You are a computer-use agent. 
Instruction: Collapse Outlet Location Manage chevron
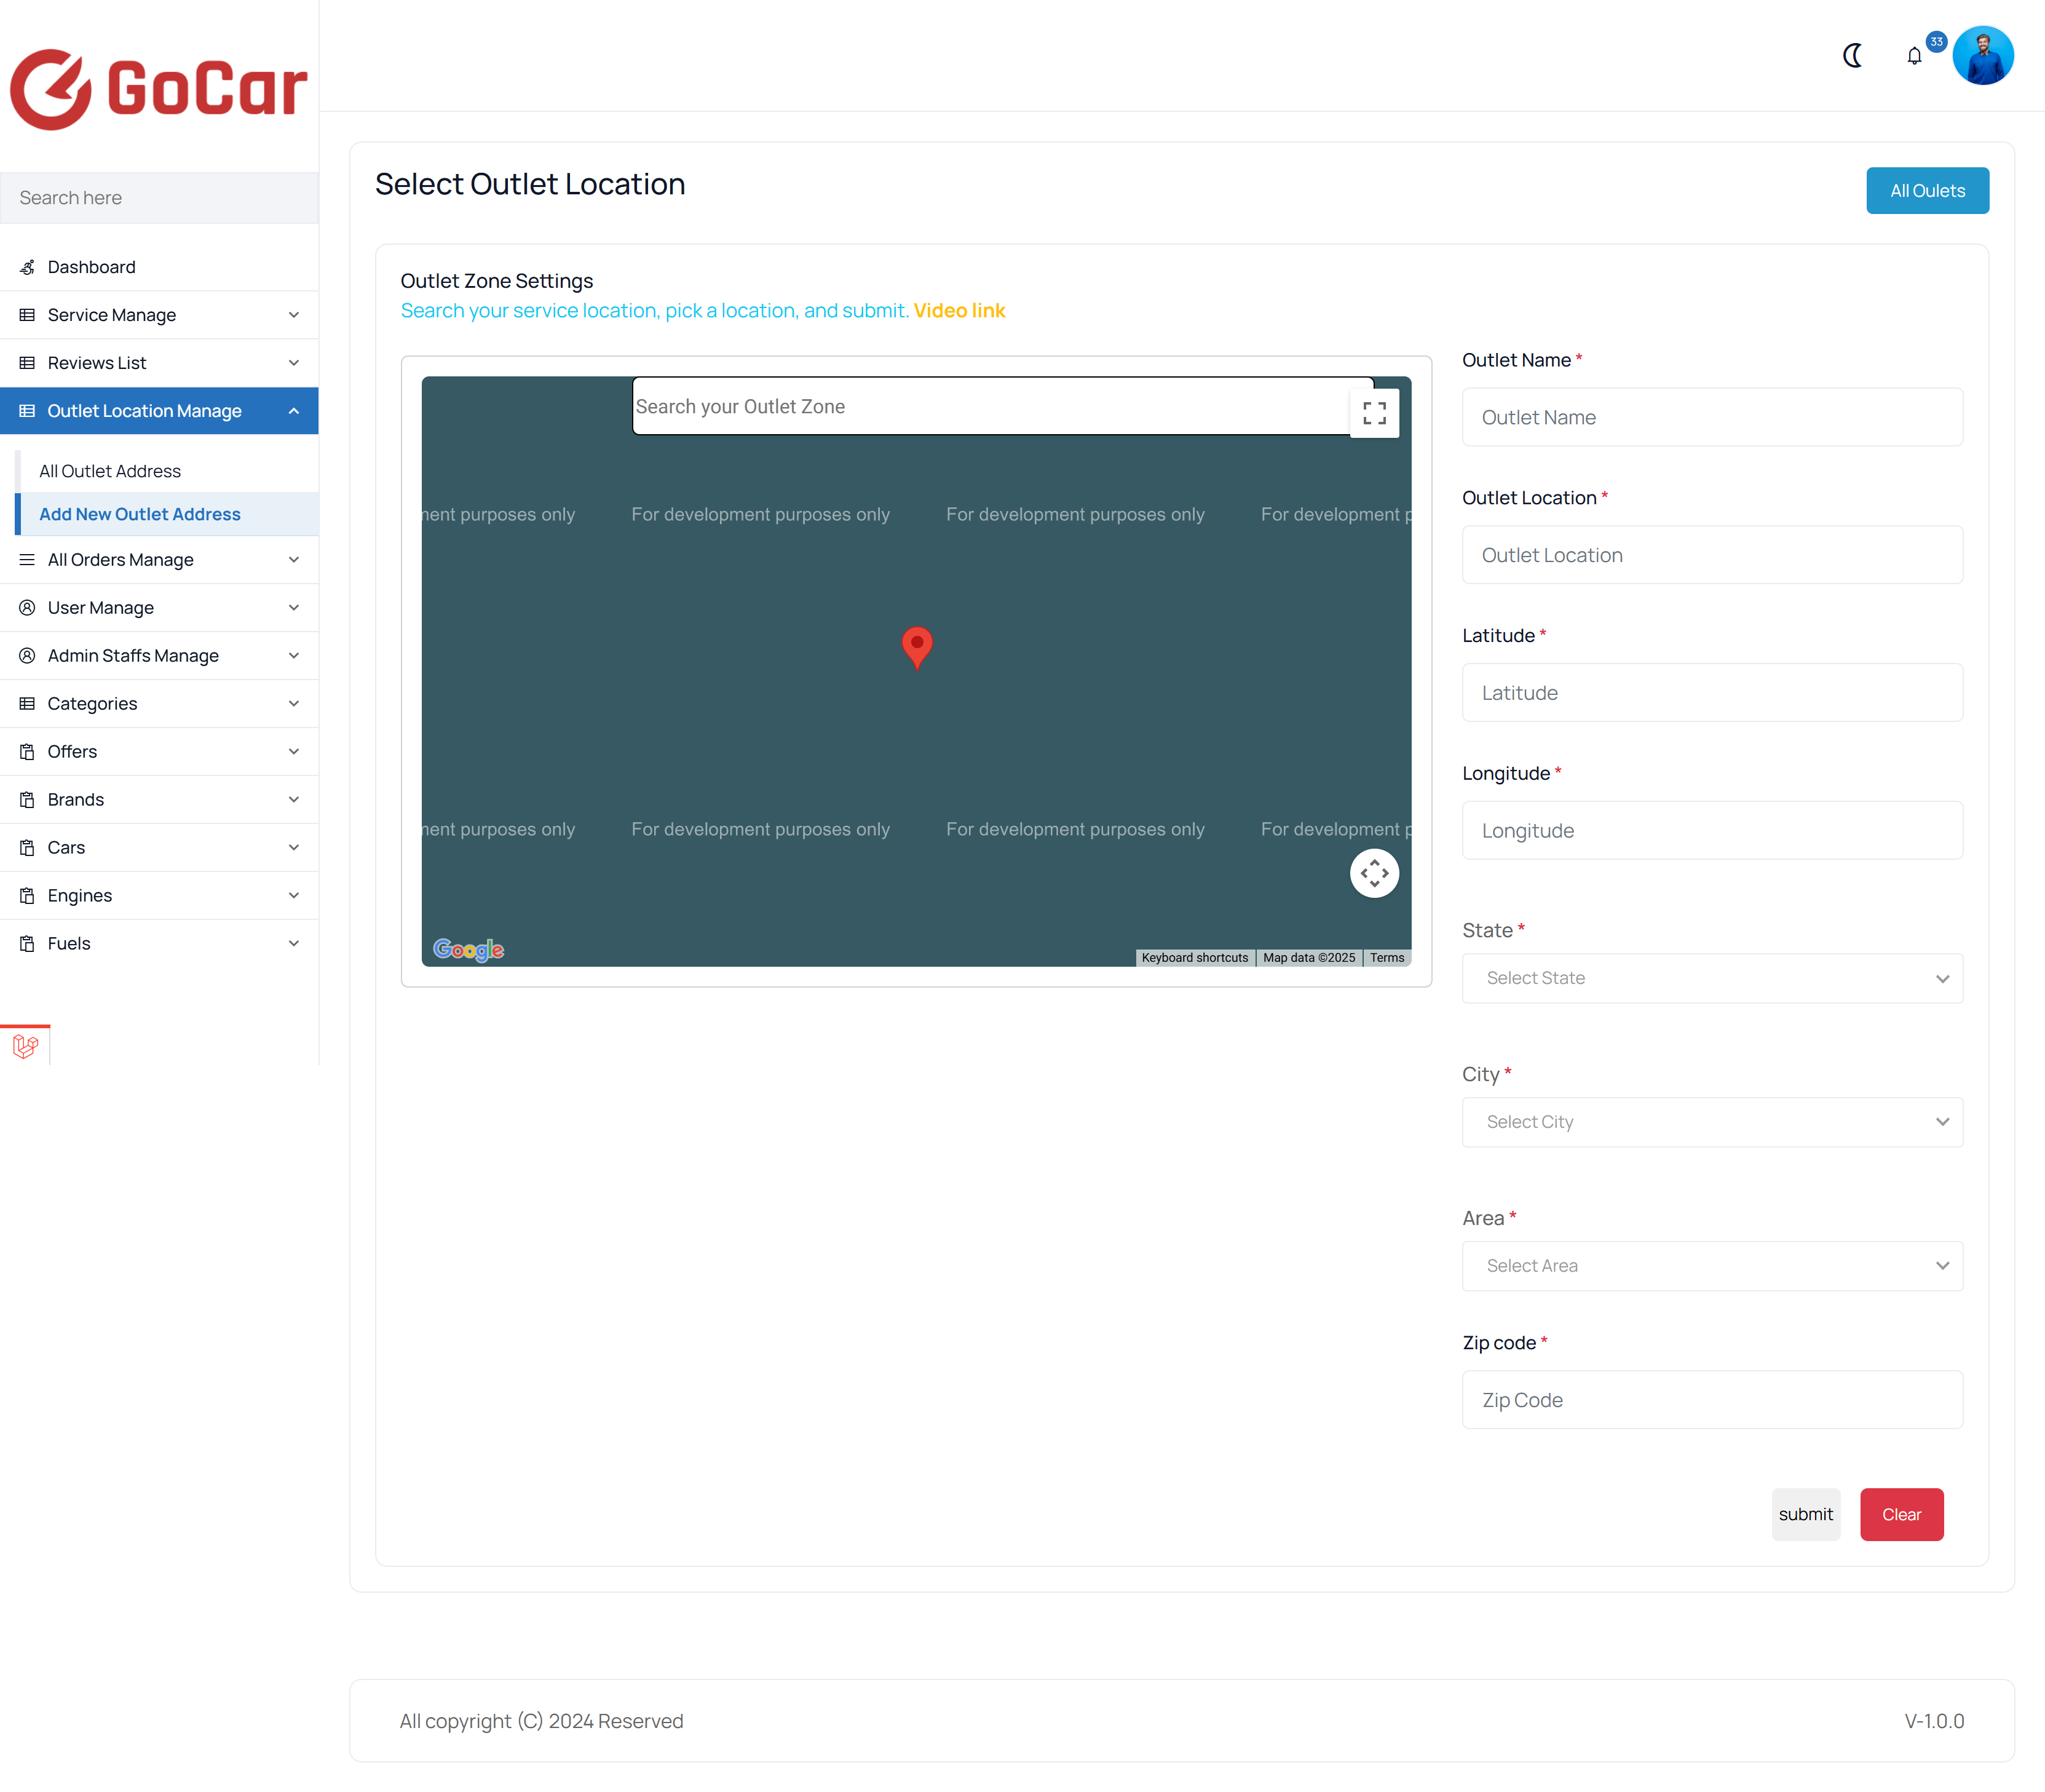tap(294, 411)
